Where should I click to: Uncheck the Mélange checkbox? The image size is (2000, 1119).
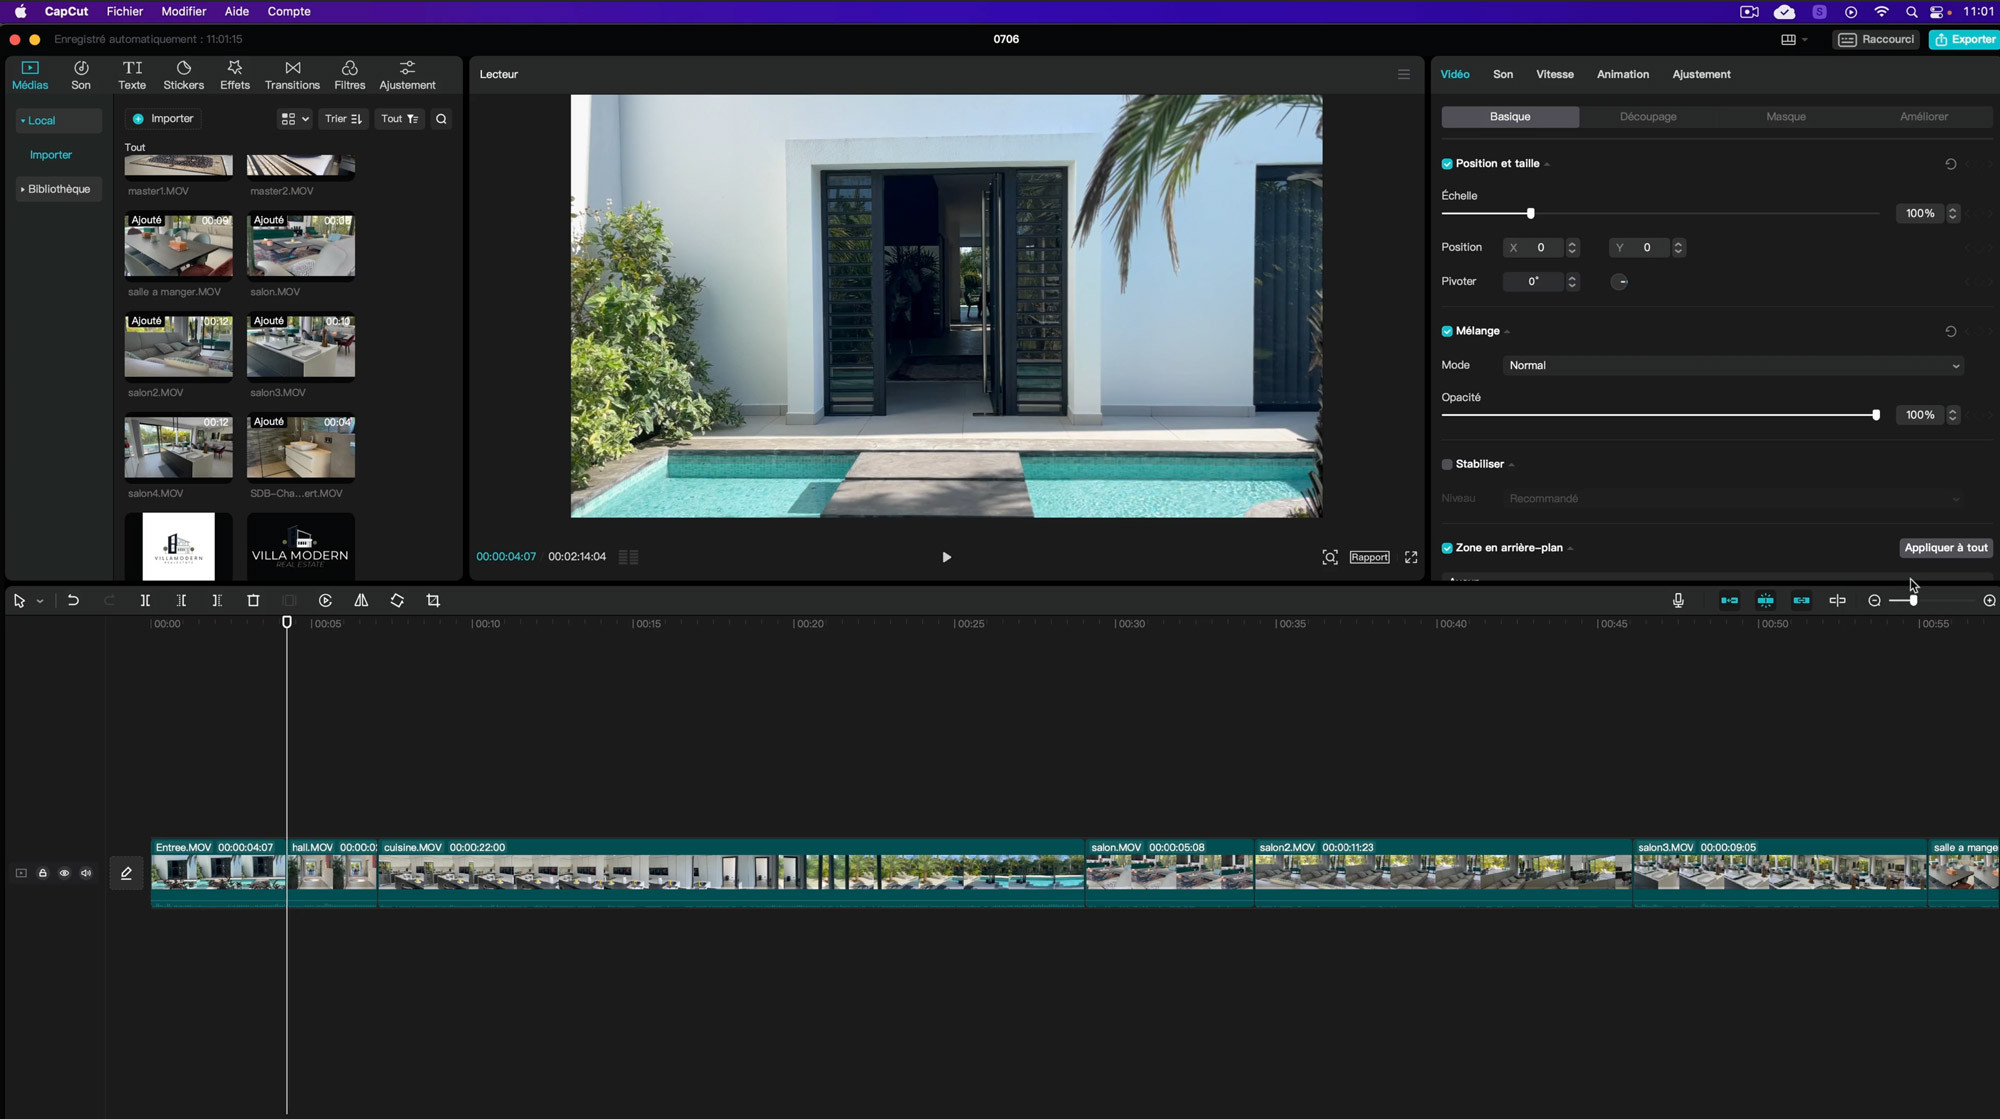1447,331
